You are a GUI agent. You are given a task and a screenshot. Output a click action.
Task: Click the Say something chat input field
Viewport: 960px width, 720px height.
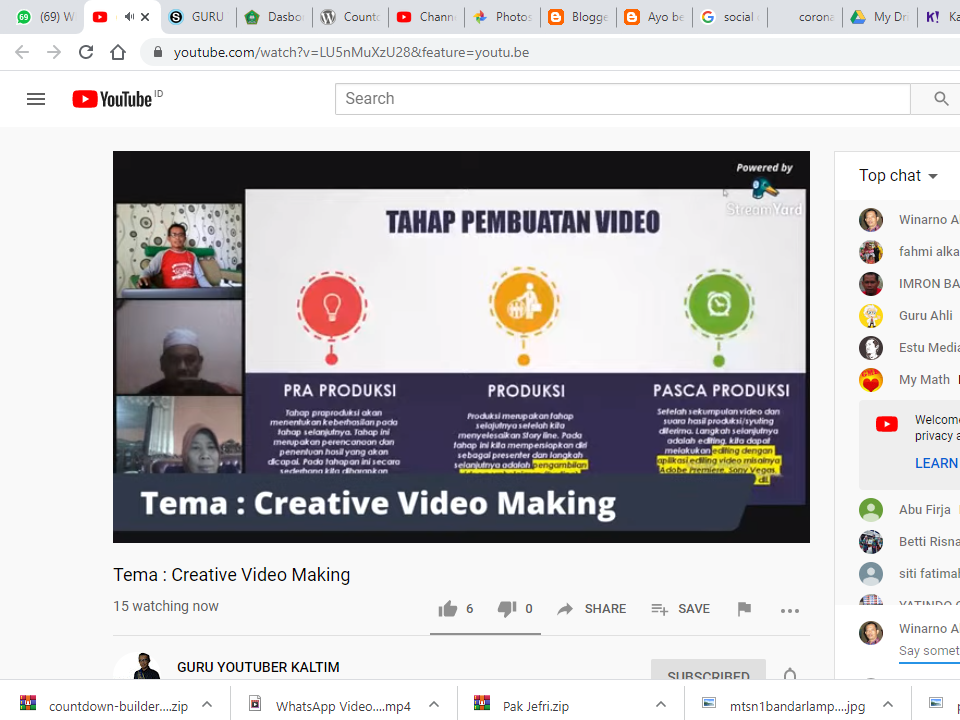pyautogui.click(x=928, y=650)
